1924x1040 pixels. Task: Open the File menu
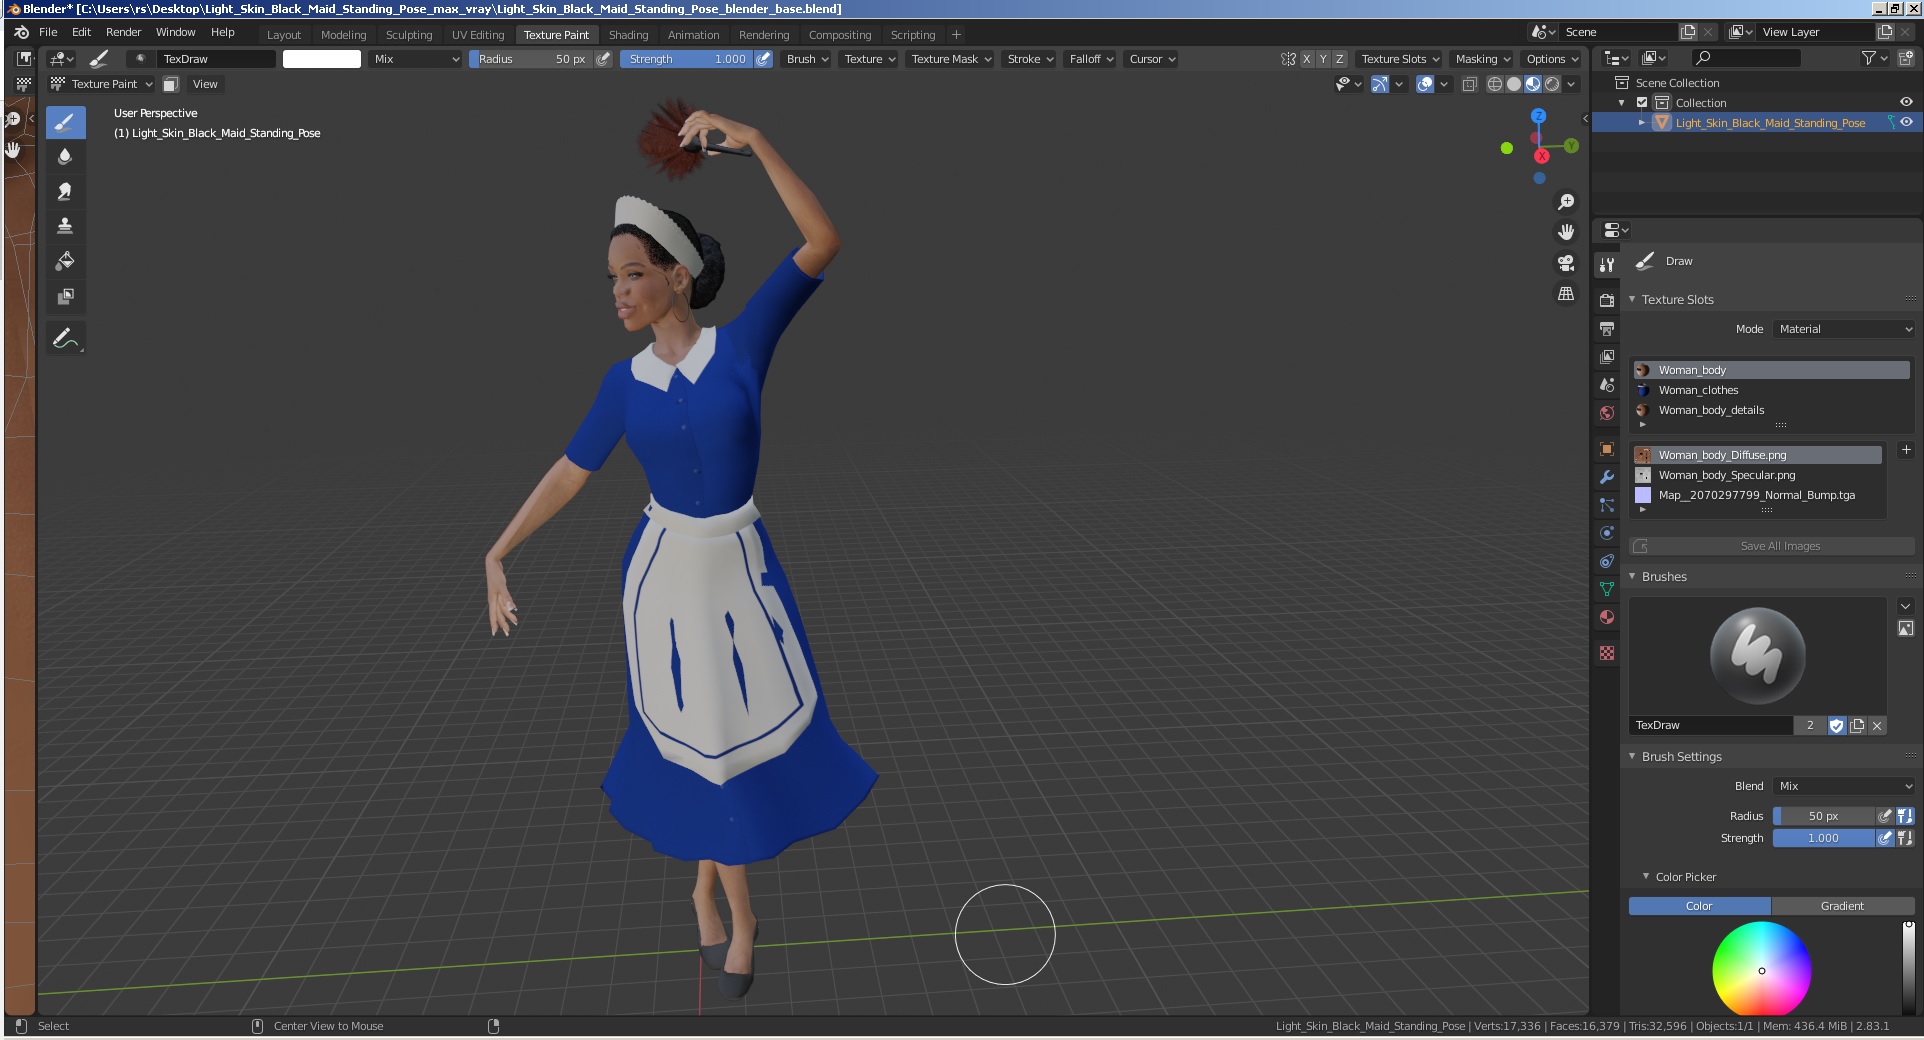coord(48,32)
